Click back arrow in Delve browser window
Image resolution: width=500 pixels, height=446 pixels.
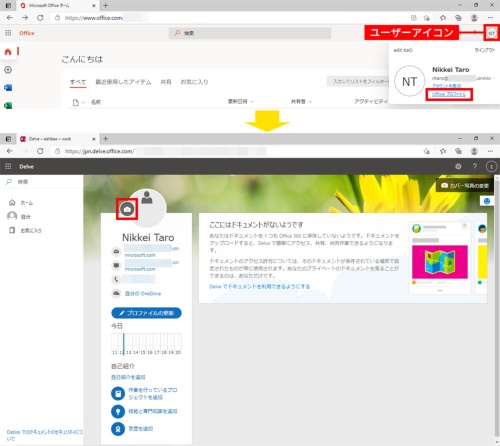pyautogui.click(x=10, y=151)
